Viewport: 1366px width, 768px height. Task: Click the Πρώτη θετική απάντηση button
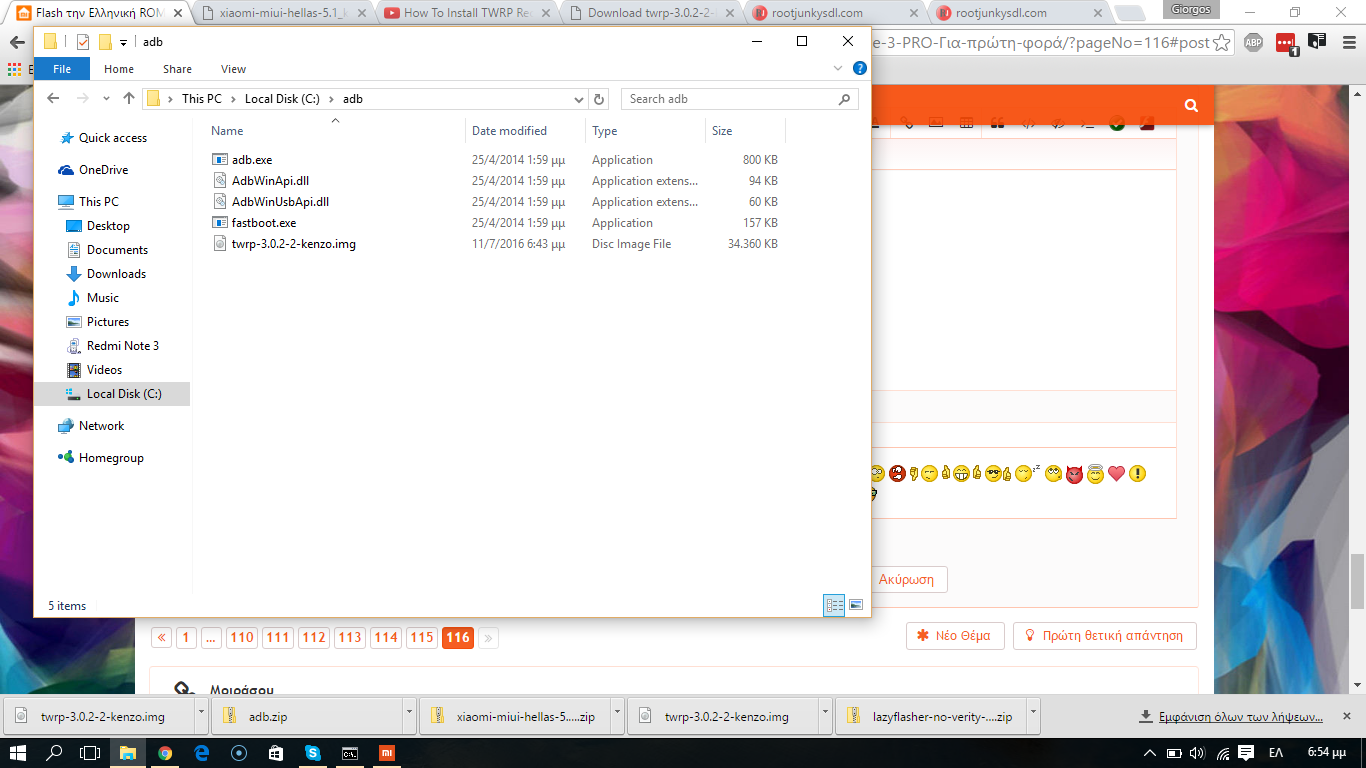coord(1104,636)
